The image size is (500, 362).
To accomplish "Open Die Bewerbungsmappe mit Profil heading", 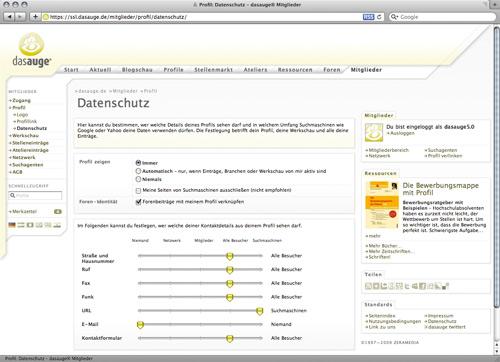I will pyautogui.click(x=440, y=189).
